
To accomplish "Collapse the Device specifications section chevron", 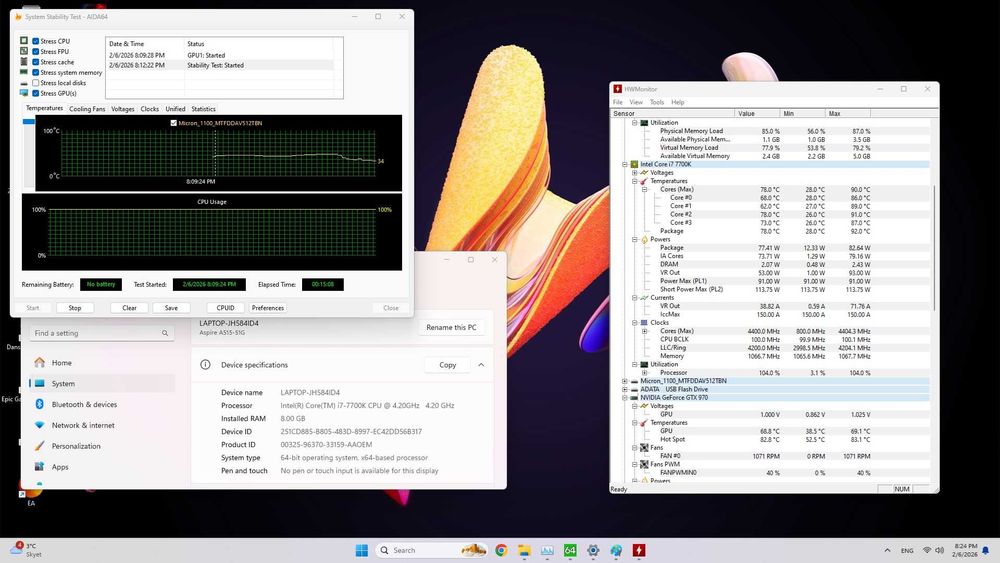I will pyautogui.click(x=482, y=365).
